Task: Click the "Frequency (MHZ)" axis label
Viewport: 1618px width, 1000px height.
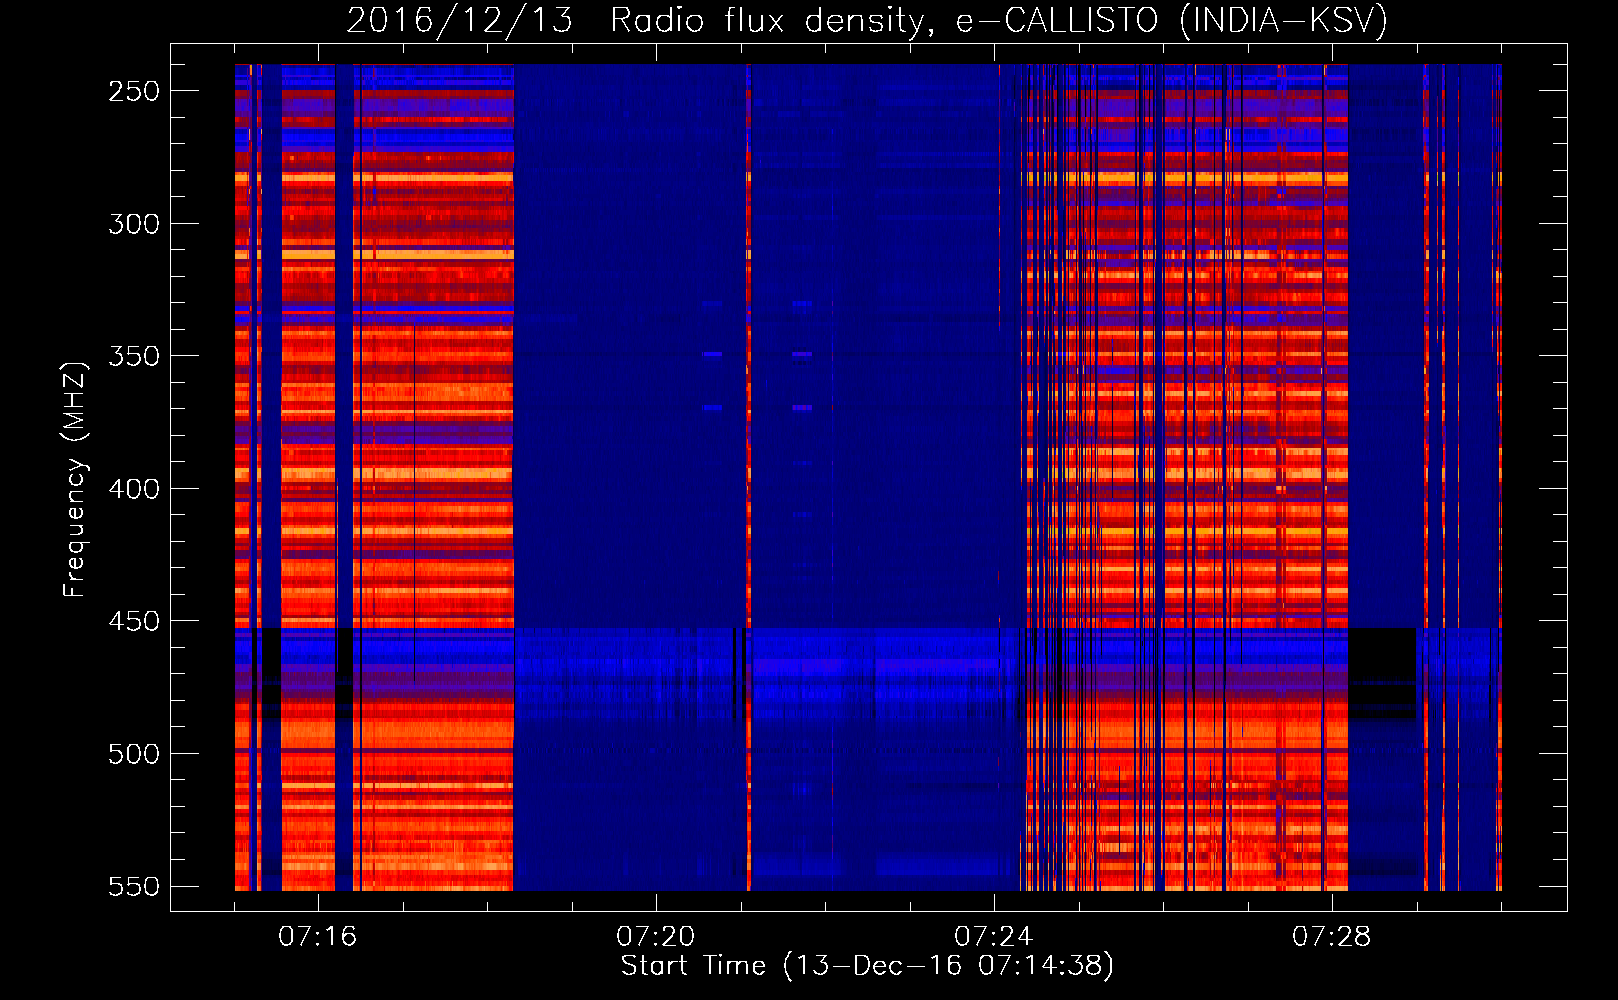Action: 75,479
